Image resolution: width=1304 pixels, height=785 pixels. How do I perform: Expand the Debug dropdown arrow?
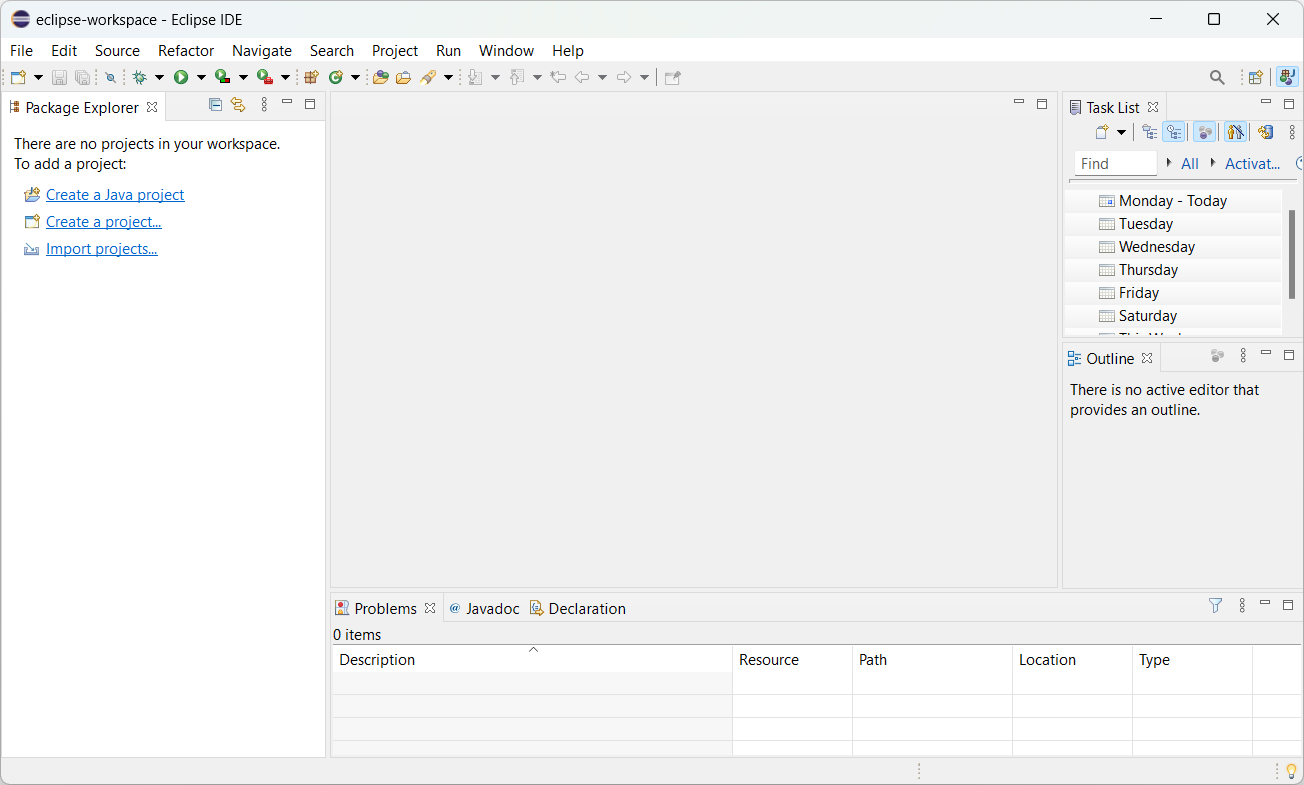coord(159,77)
